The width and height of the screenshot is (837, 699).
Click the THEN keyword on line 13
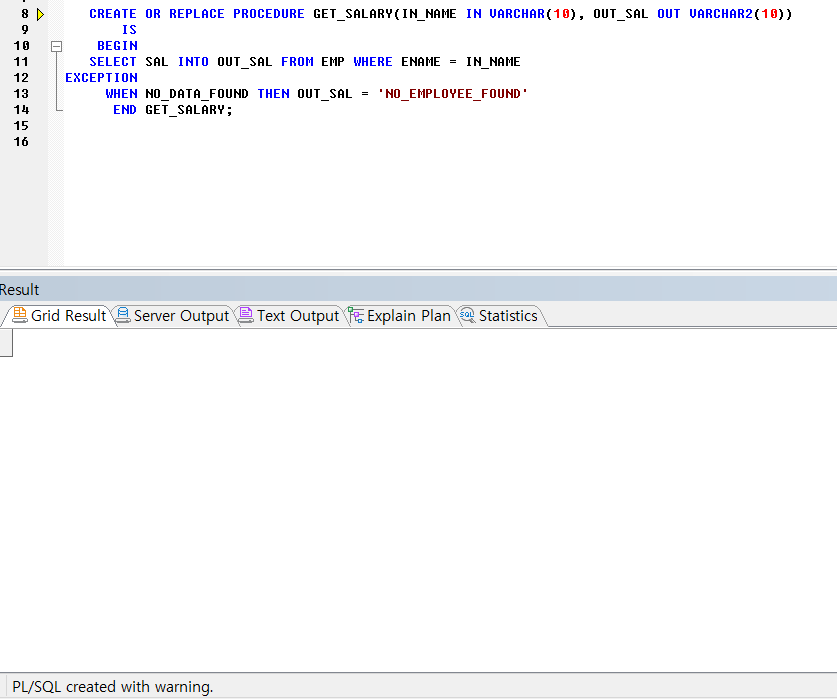273,94
